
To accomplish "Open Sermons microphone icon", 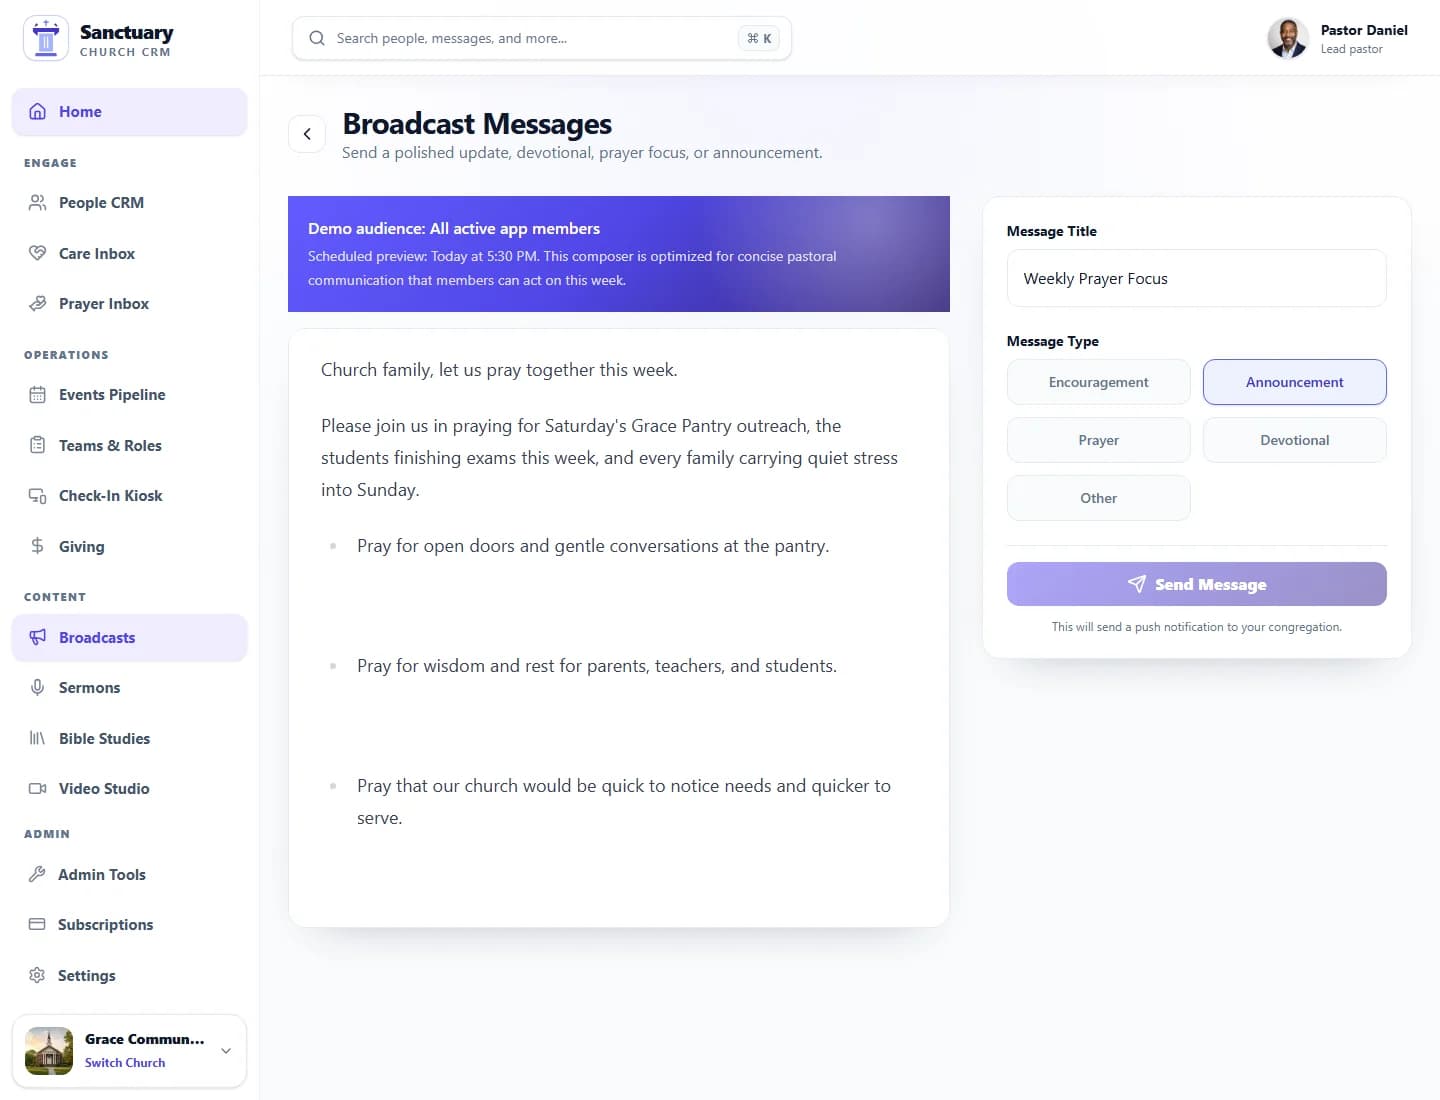I will (37, 688).
